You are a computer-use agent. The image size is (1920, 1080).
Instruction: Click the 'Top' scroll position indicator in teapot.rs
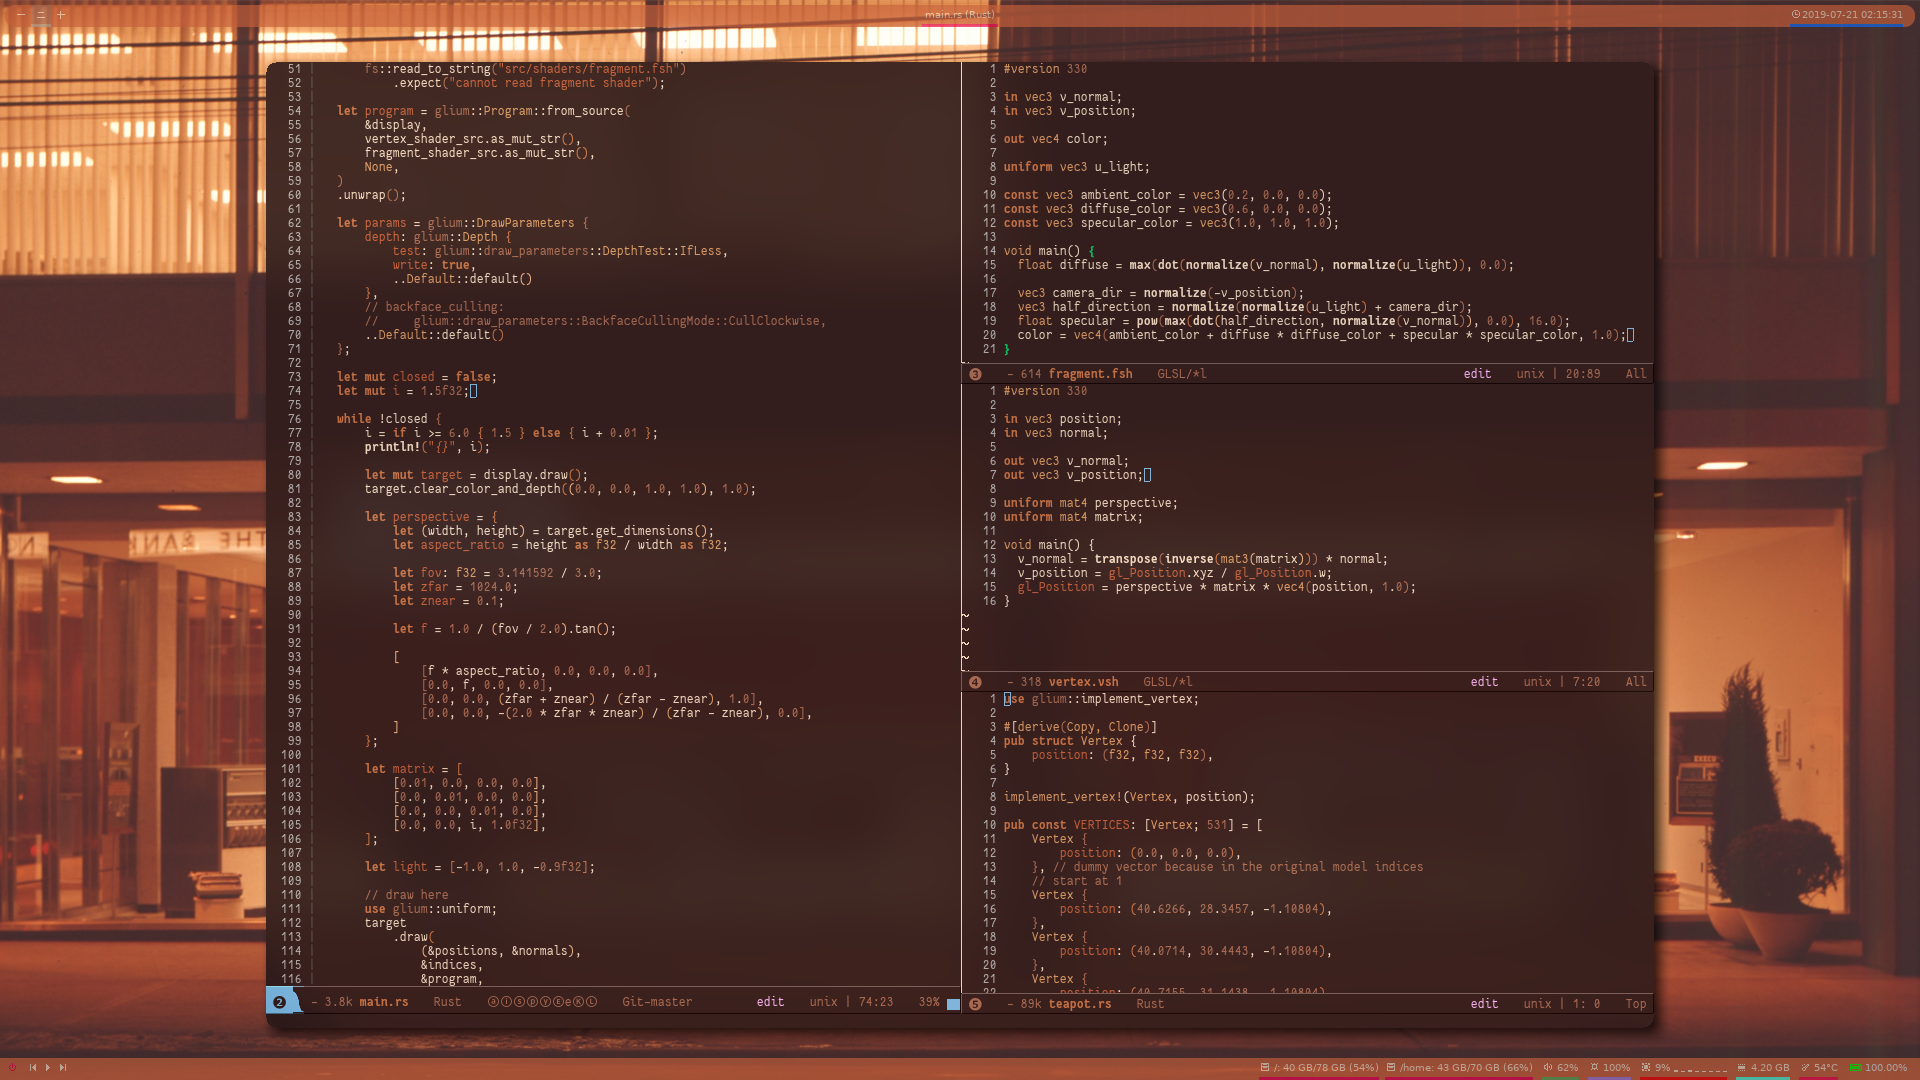click(1634, 1004)
